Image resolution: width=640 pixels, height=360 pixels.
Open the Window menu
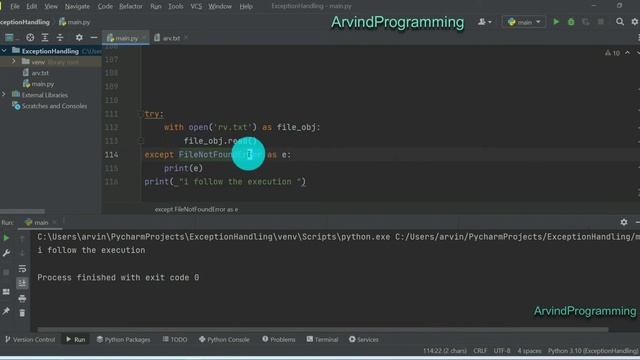220,6
